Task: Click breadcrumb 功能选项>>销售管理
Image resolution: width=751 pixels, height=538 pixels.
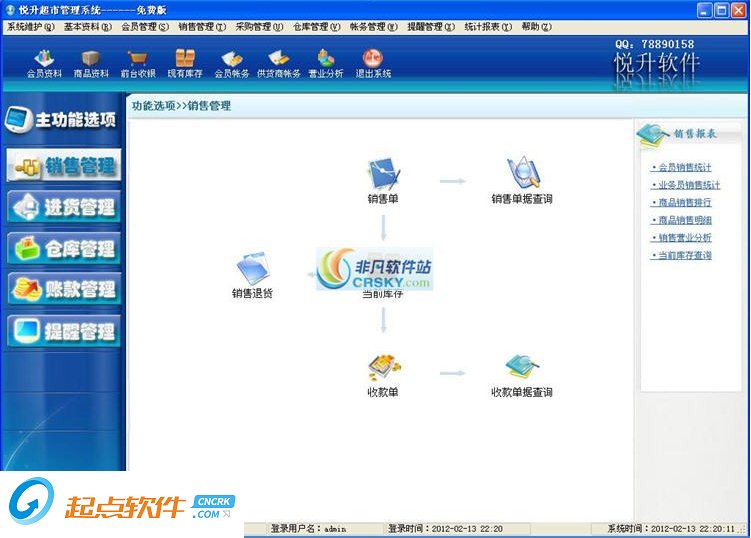Action: click(182, 106)
